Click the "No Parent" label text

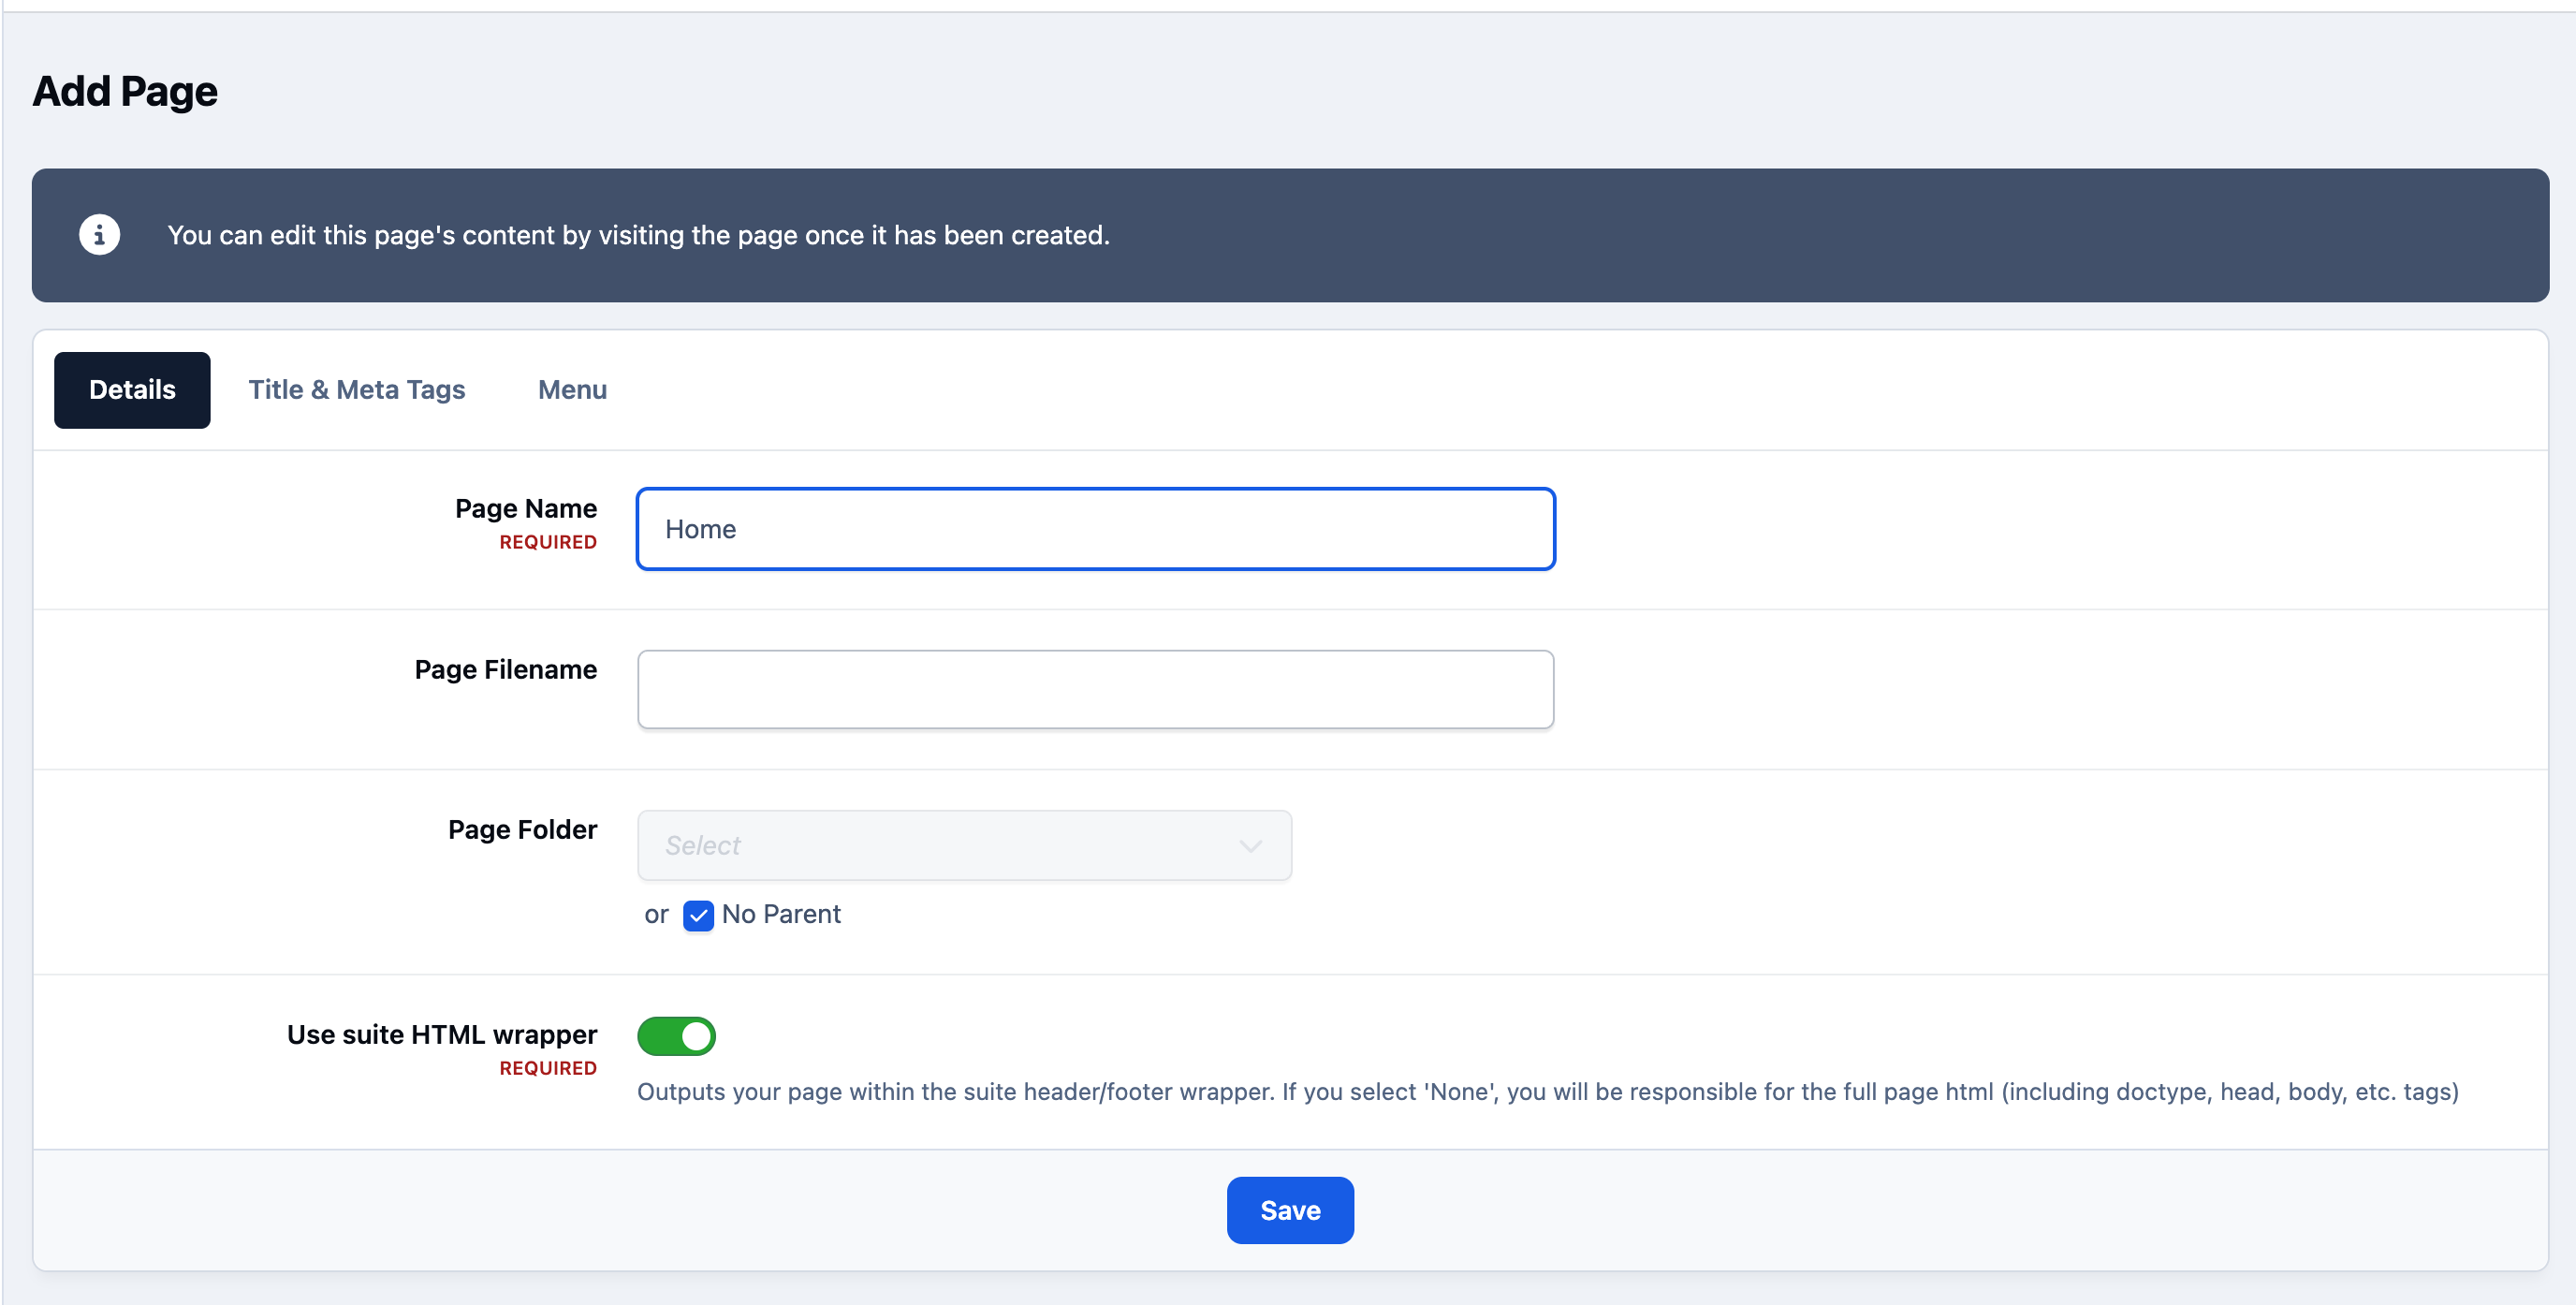(x=781, y=914)
